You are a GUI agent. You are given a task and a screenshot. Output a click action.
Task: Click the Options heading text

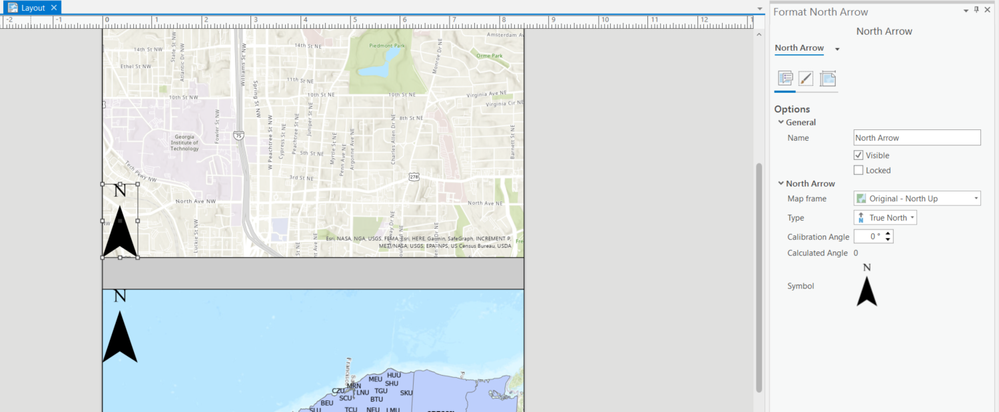792,109
